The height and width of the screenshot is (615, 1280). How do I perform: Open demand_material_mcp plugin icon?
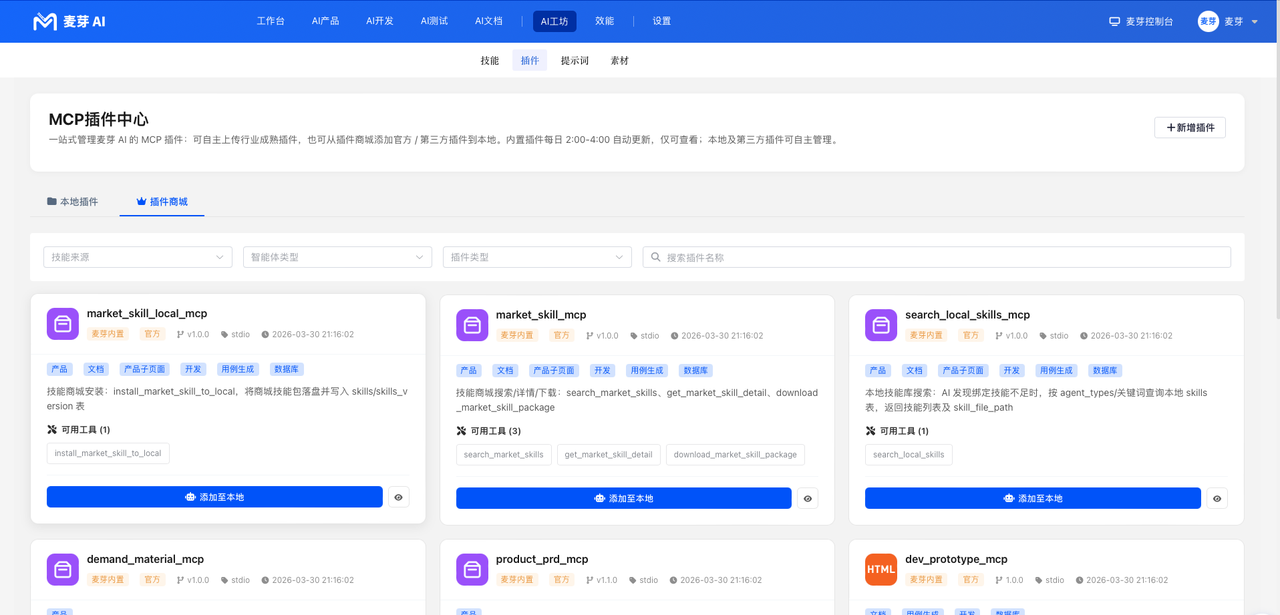pyautogui.click(x=63, y=569)
